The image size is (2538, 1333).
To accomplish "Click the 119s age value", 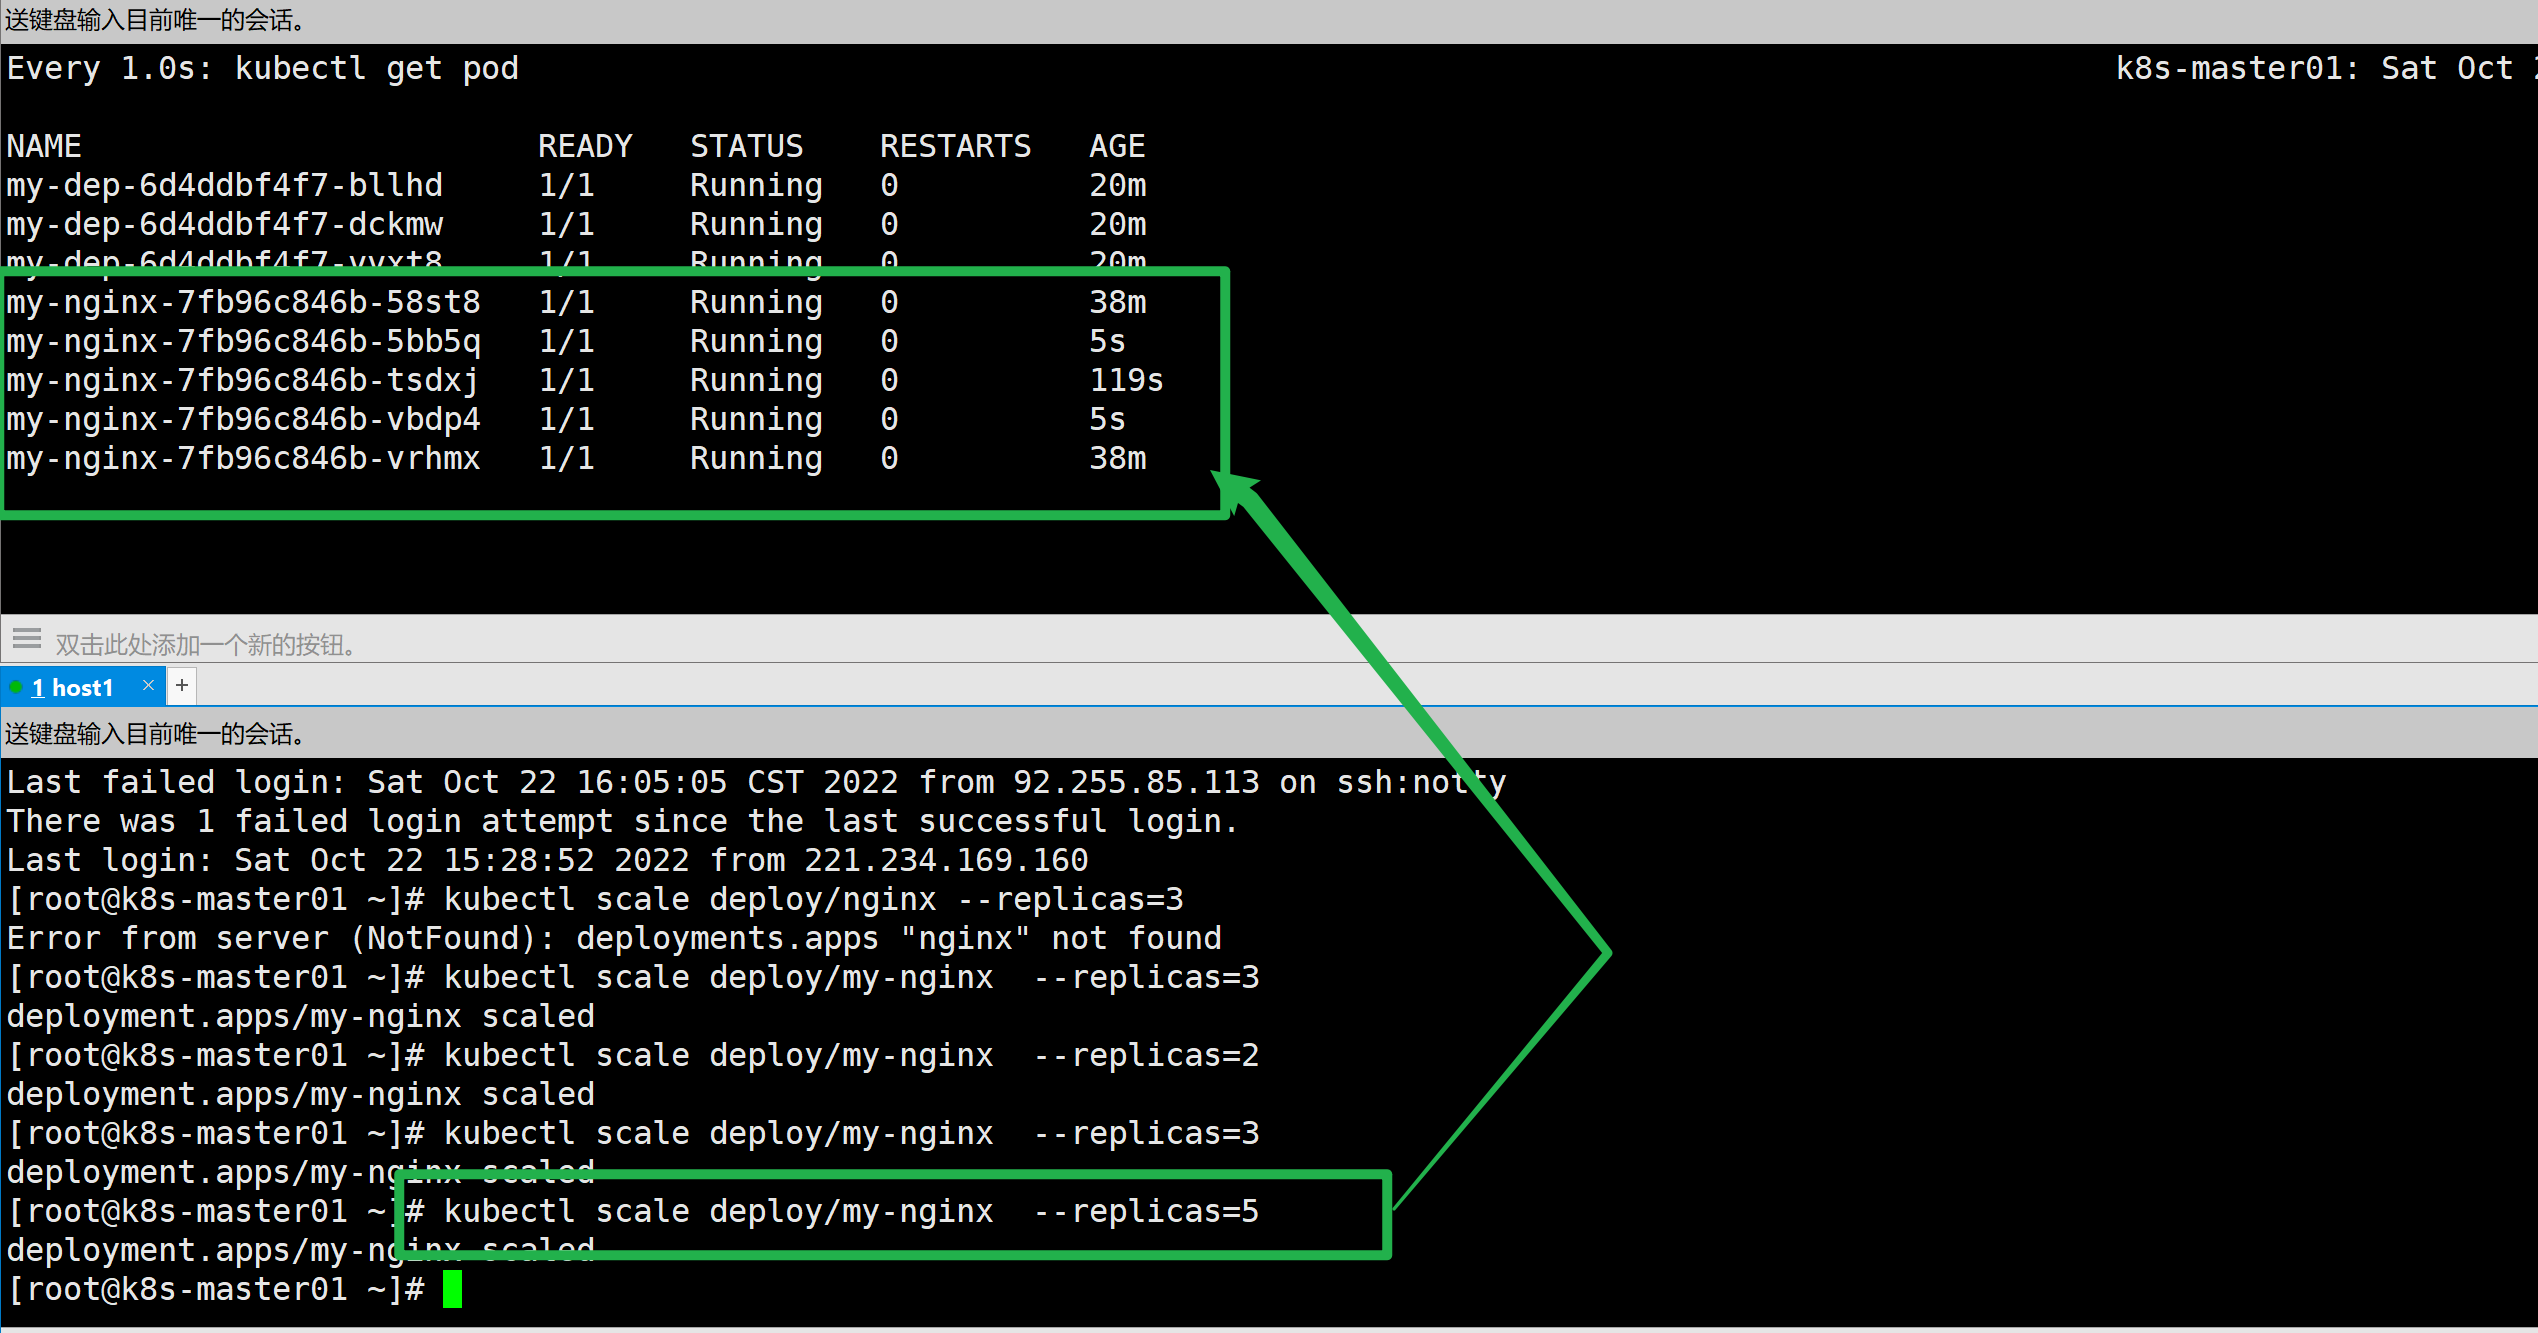I will (x=1126, y=380).
